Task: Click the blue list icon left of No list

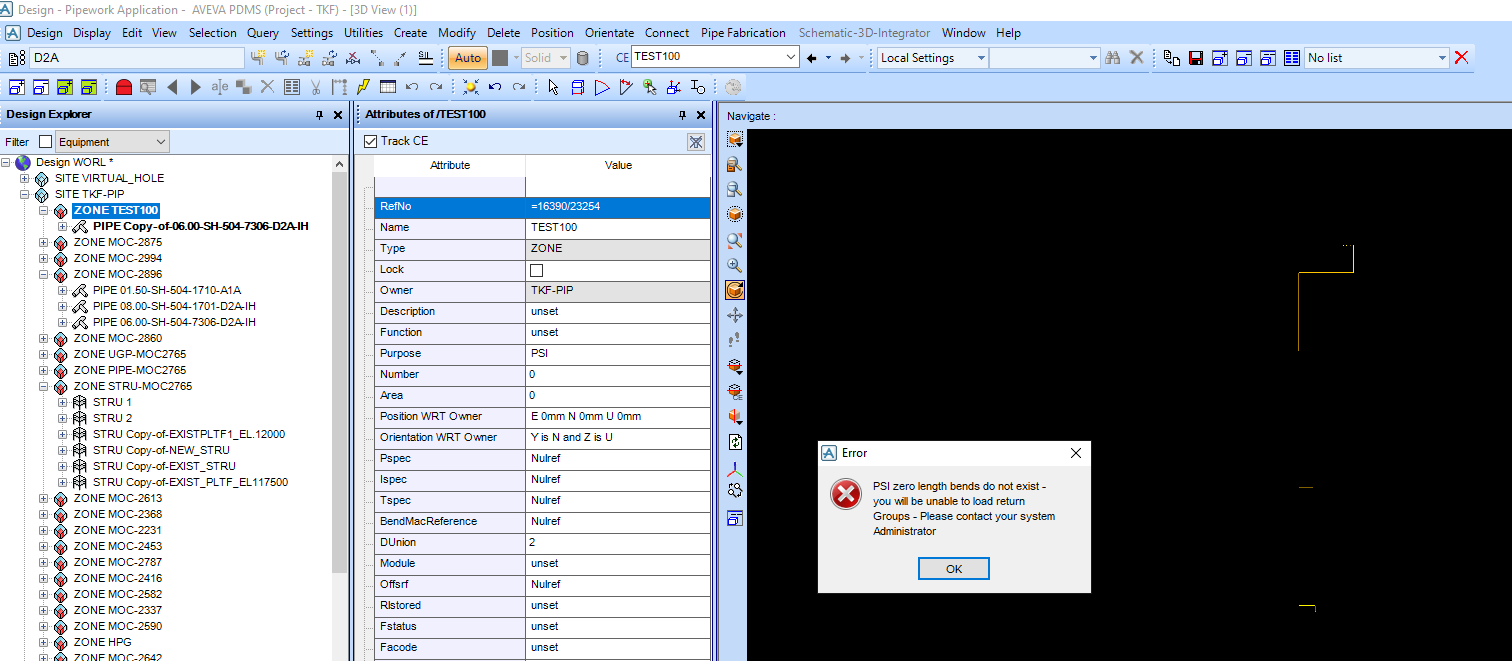Action: coord(1291,58)
